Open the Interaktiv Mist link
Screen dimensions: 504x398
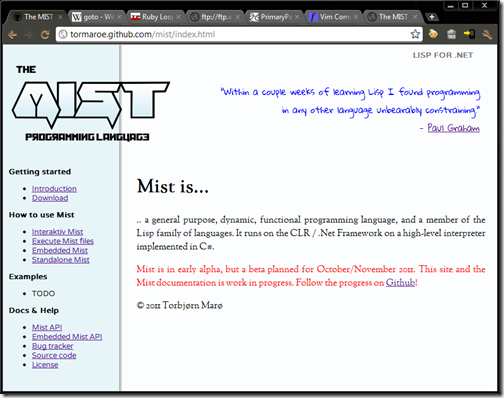tap(57, 232)
